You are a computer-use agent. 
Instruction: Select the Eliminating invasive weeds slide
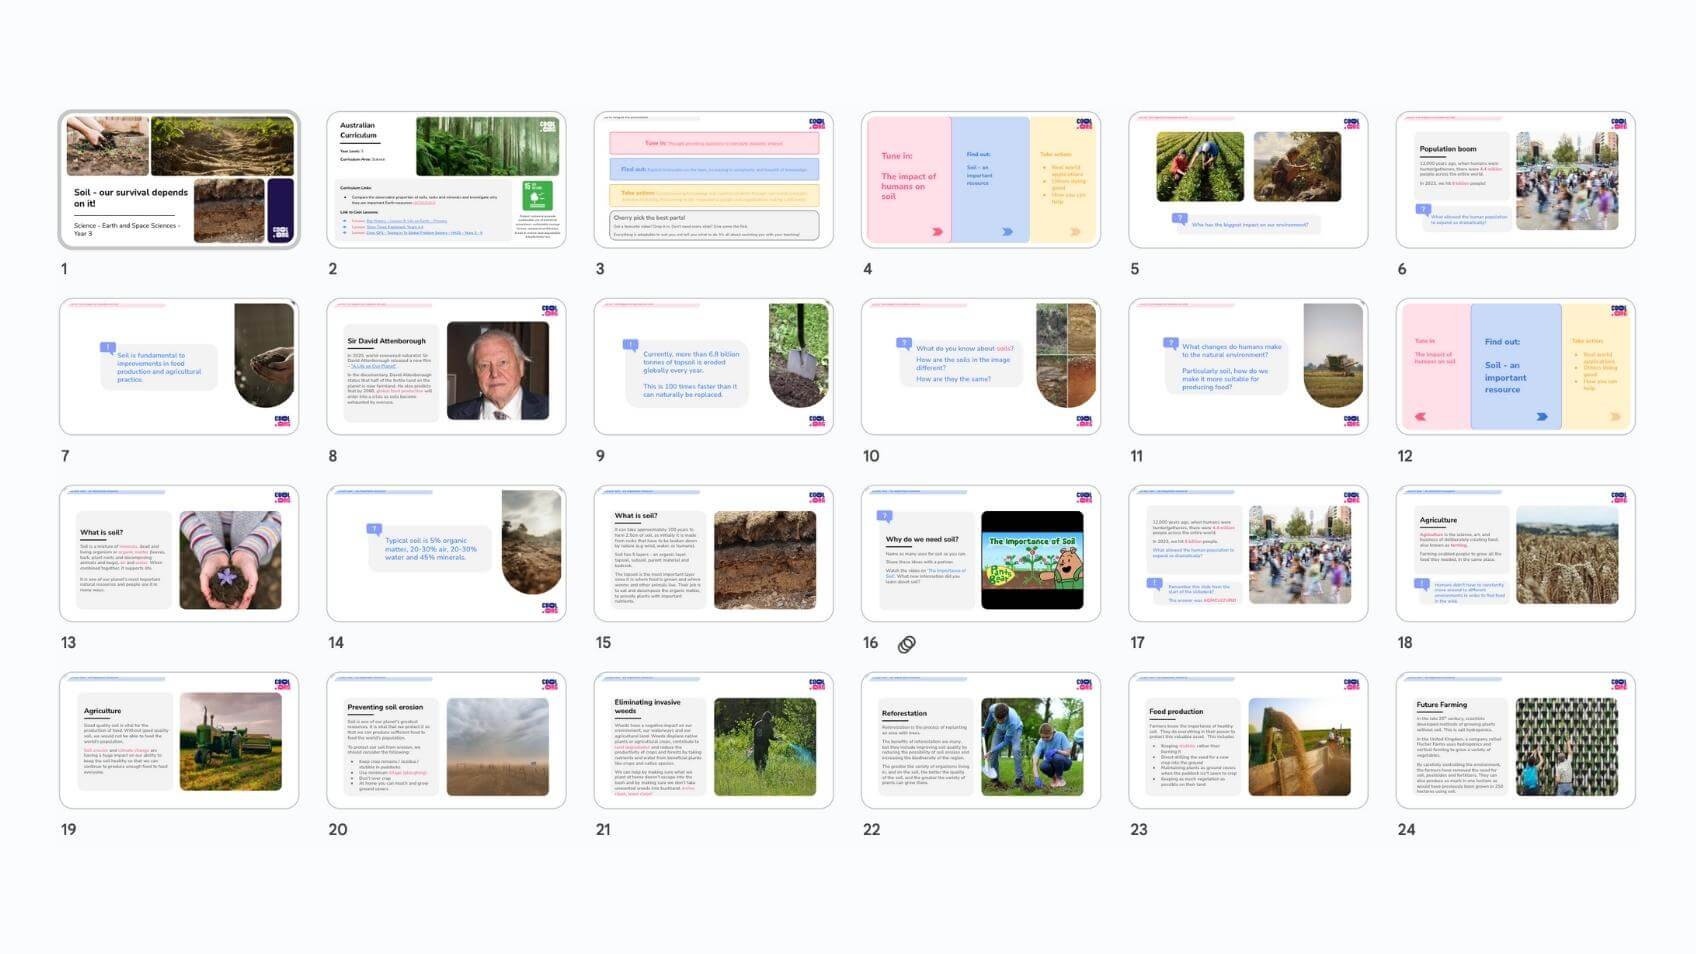tap(713, 741)
